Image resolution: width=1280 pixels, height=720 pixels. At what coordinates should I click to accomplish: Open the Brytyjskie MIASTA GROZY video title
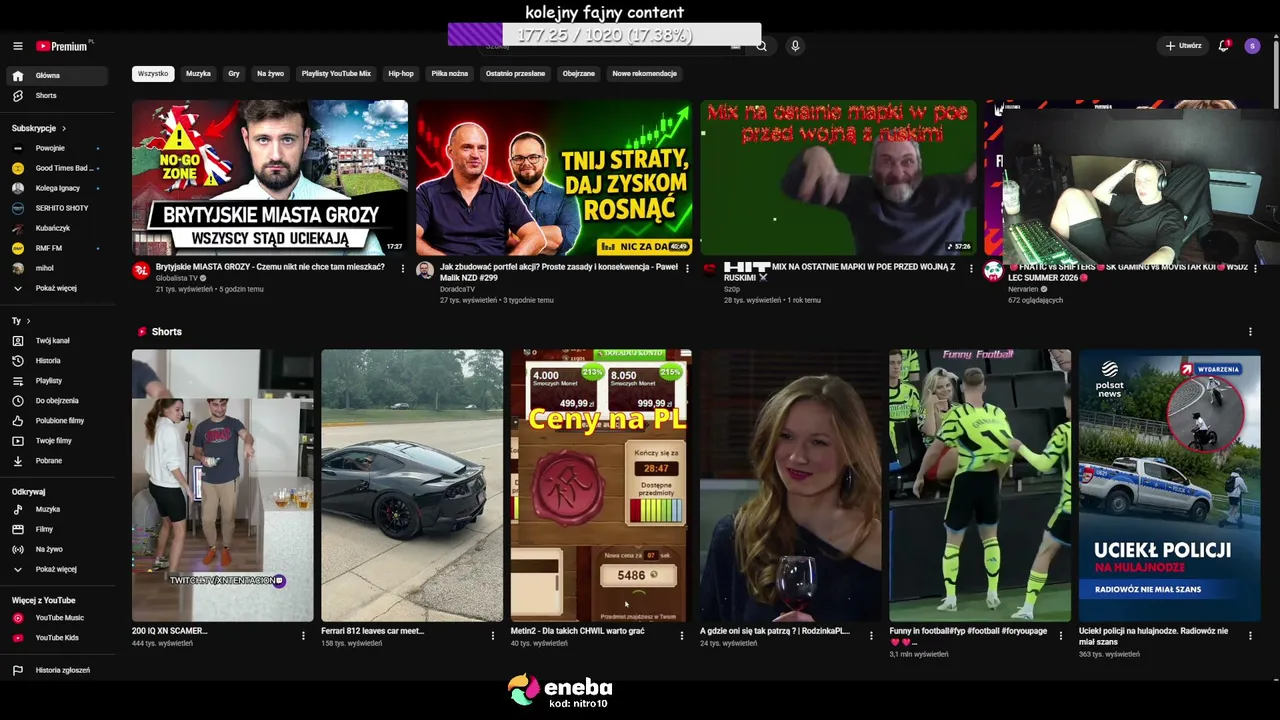click(x=270, y=267)
